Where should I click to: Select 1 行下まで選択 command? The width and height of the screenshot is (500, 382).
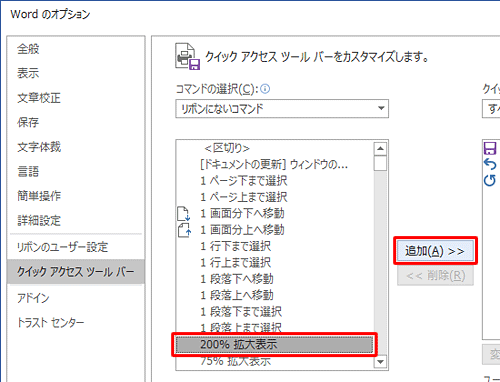[x=274, y=246]
